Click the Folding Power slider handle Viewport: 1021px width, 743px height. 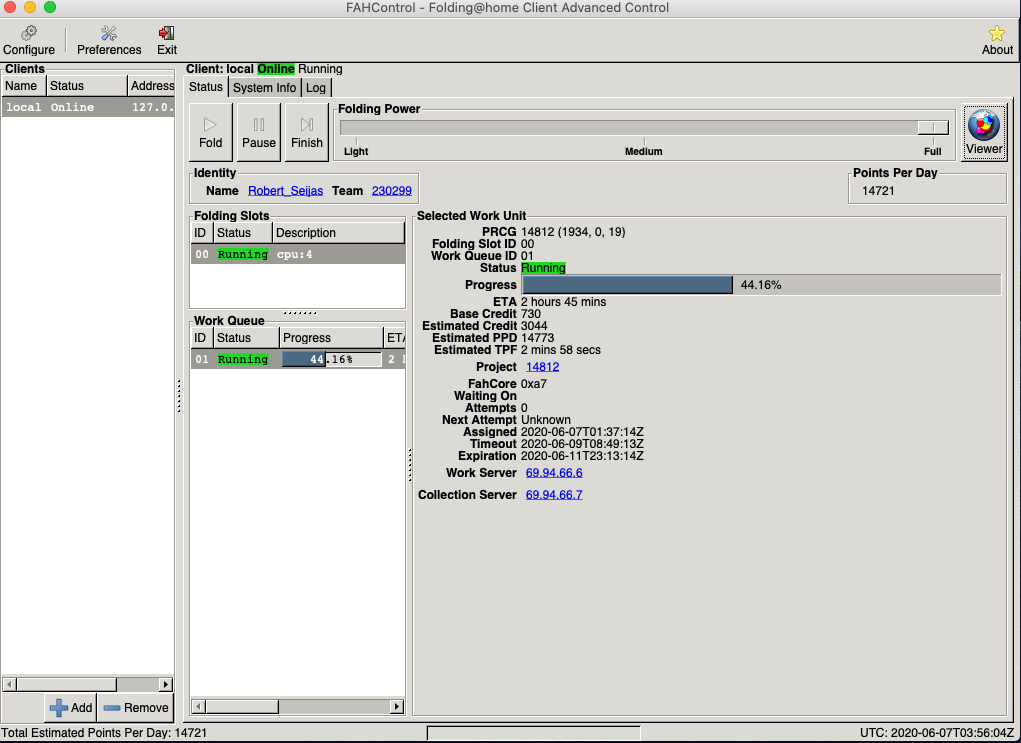coord(933,127)
